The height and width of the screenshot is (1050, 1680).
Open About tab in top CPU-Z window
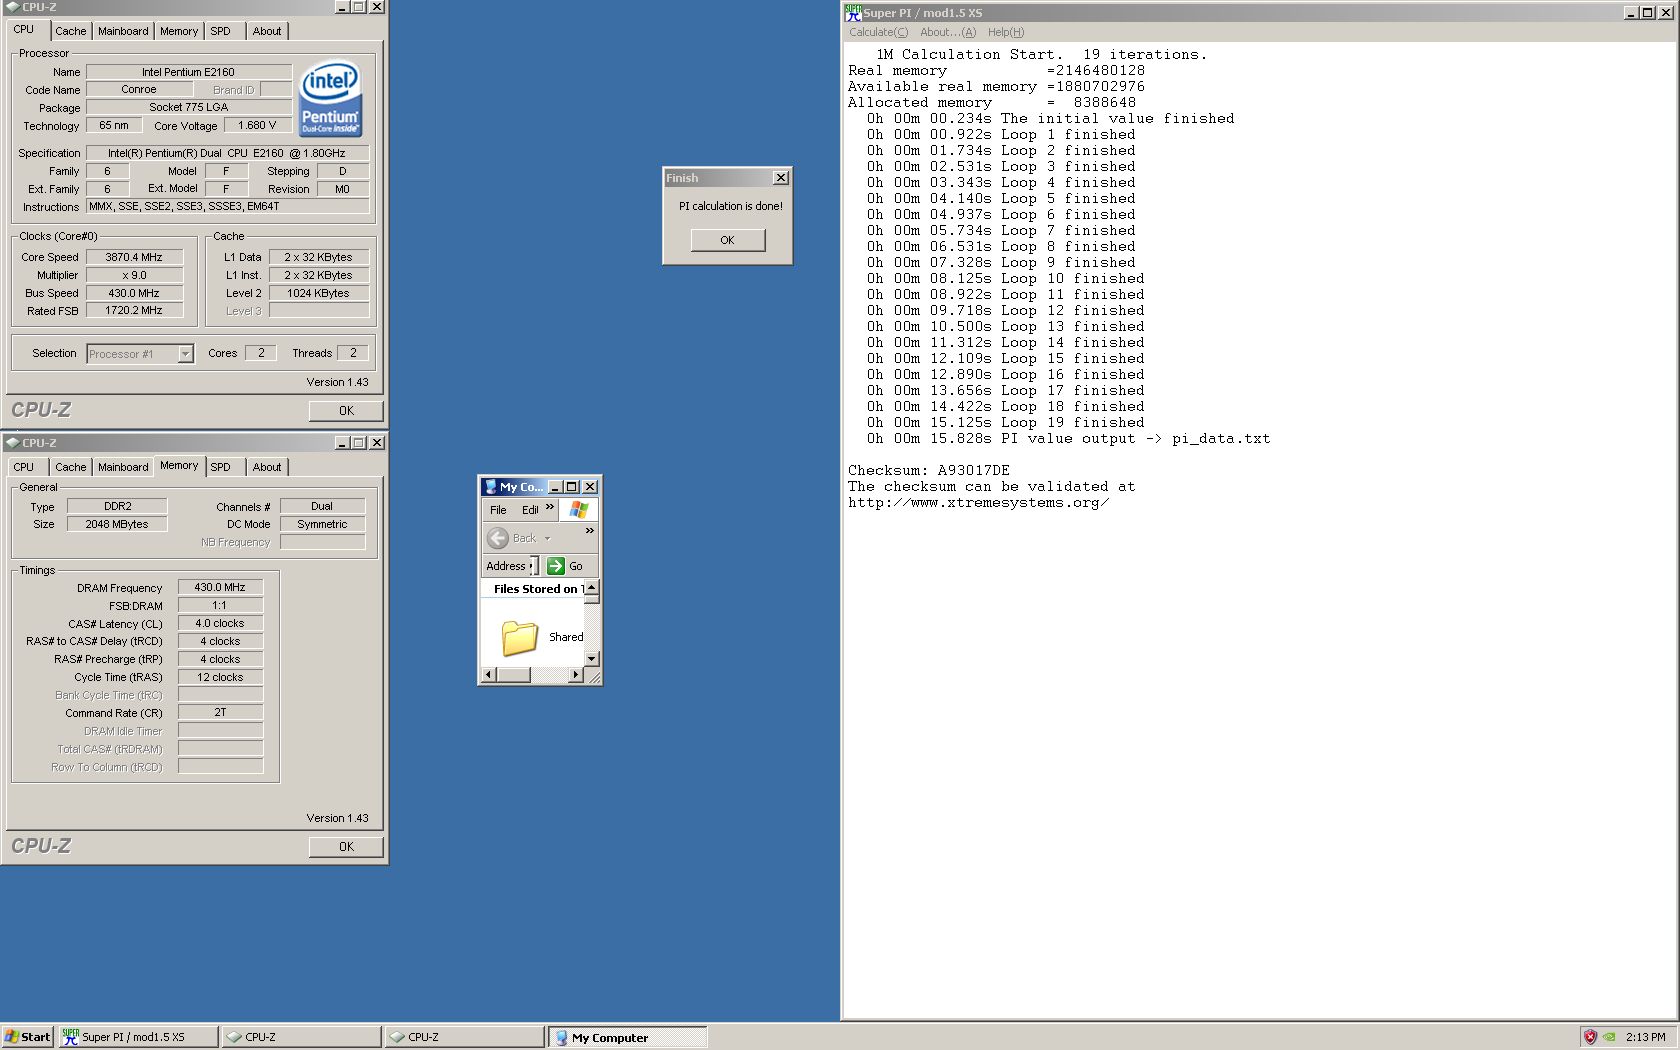pos(267,31)
